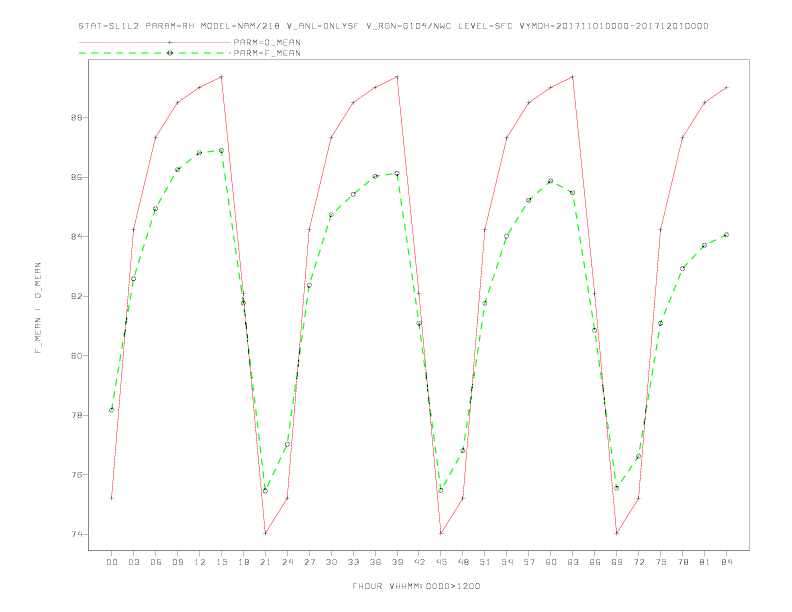Select the PARM=F_MEAN legend label

267,53
